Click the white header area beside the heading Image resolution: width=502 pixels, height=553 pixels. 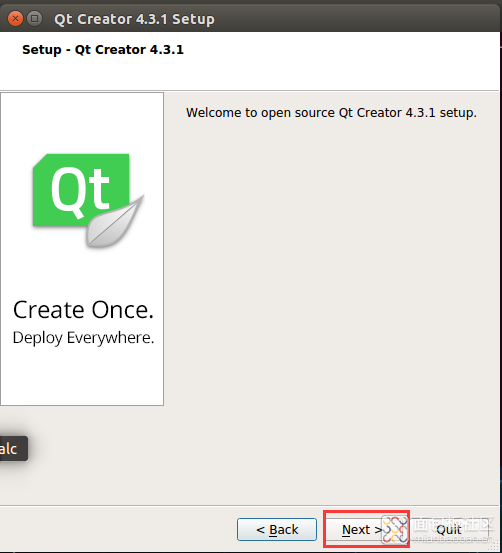(339, 60)
